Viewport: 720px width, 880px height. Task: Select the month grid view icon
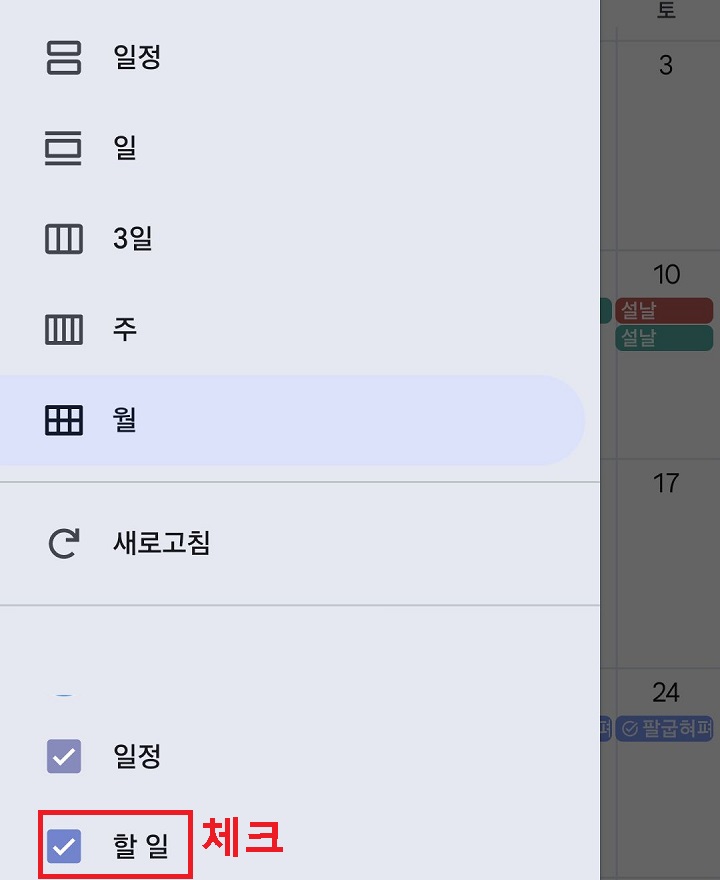click(x=62, y=420)
